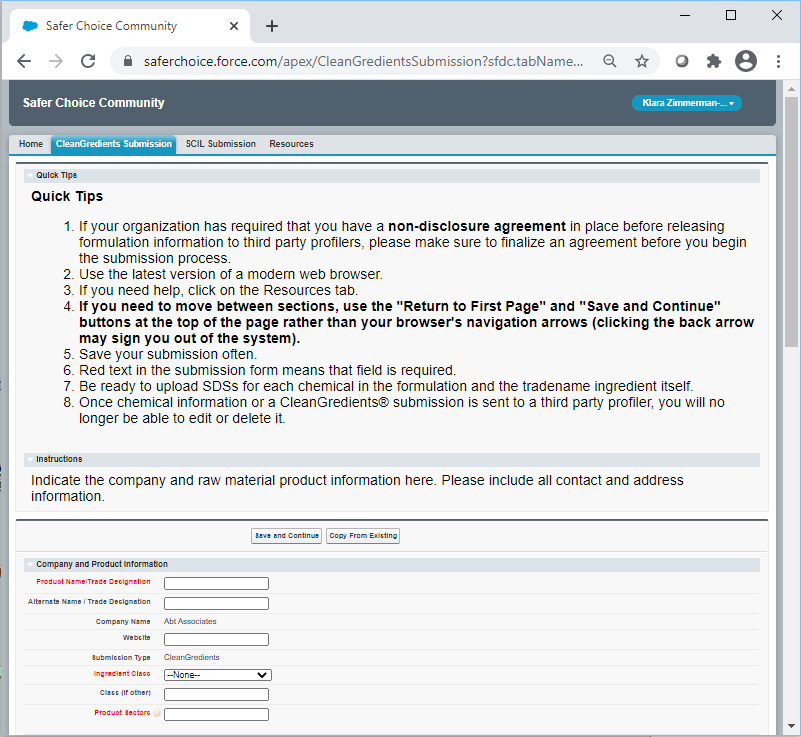Viewport: 801px width, 737px height.
Task: Bookmark this page with the star icon
Action: (642, 61)
